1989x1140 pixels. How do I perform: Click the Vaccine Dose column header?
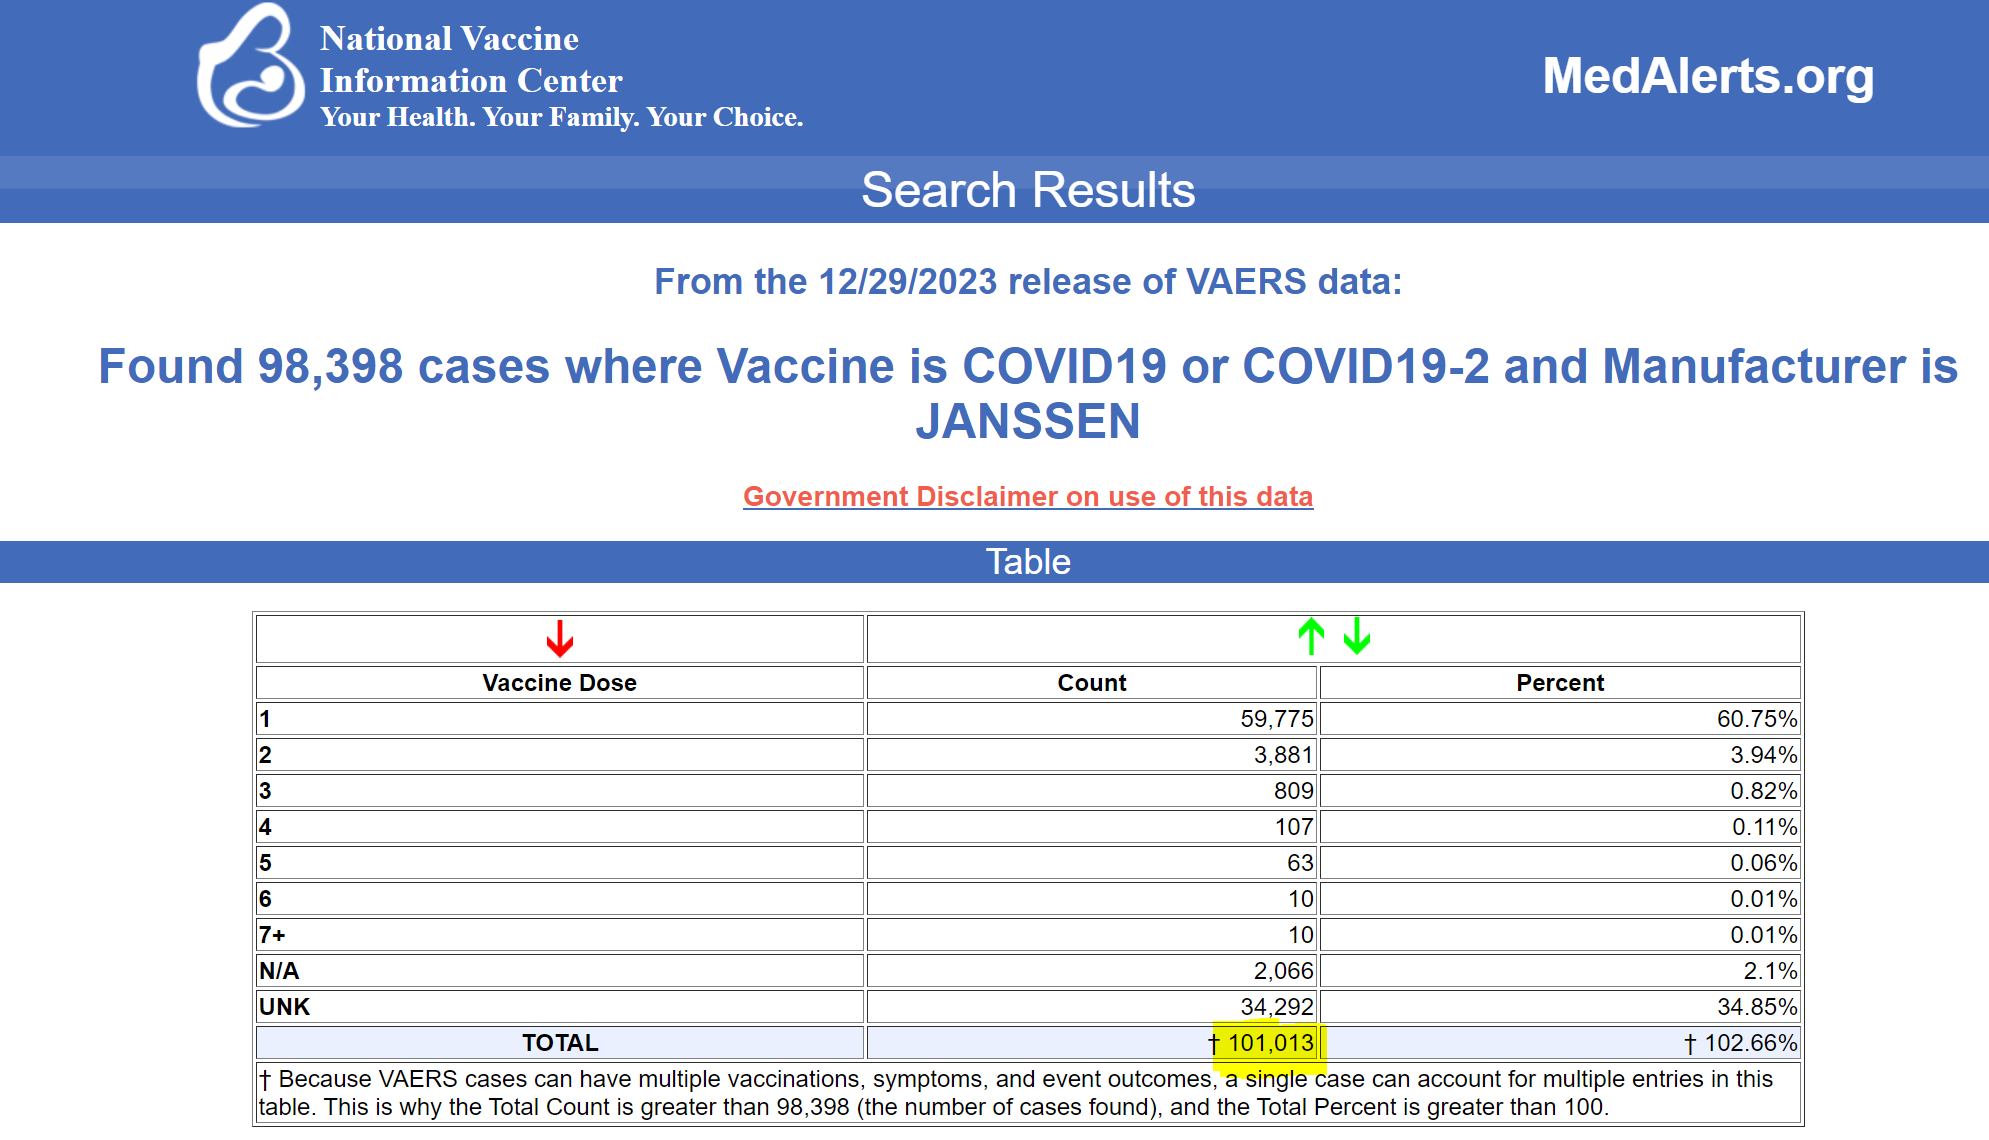[x=560, y=683]
